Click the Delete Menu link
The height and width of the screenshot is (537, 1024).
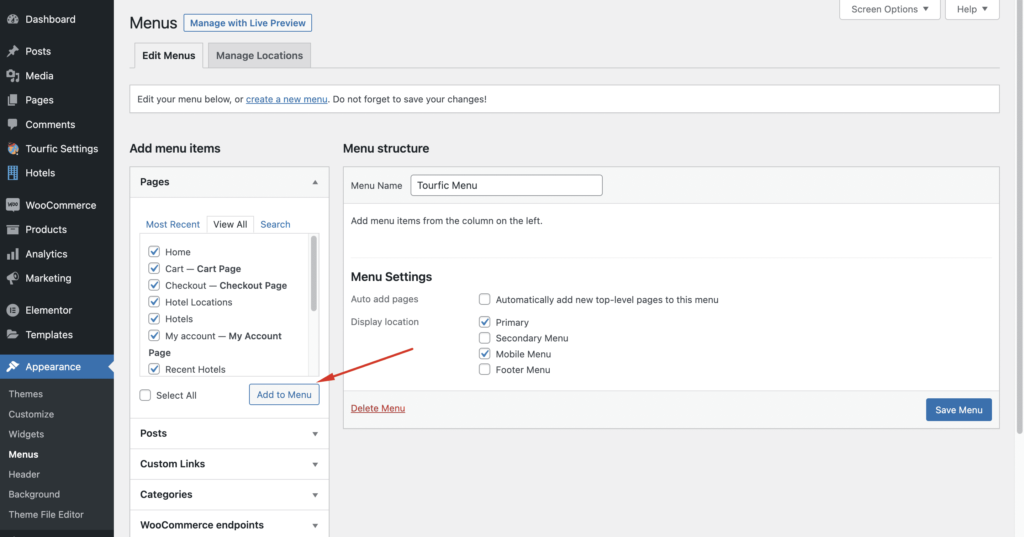pyautogui.click(x=377, y=408)
